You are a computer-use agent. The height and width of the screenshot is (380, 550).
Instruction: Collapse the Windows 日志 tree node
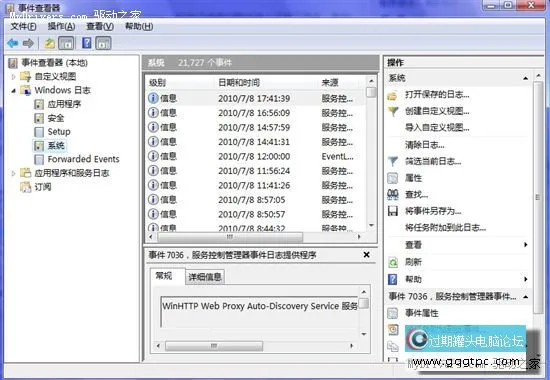point(13,90)
